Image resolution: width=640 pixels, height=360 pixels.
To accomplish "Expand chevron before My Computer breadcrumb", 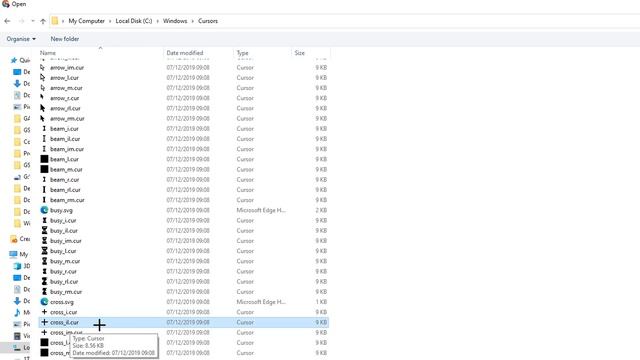I will tap(63, 21).
